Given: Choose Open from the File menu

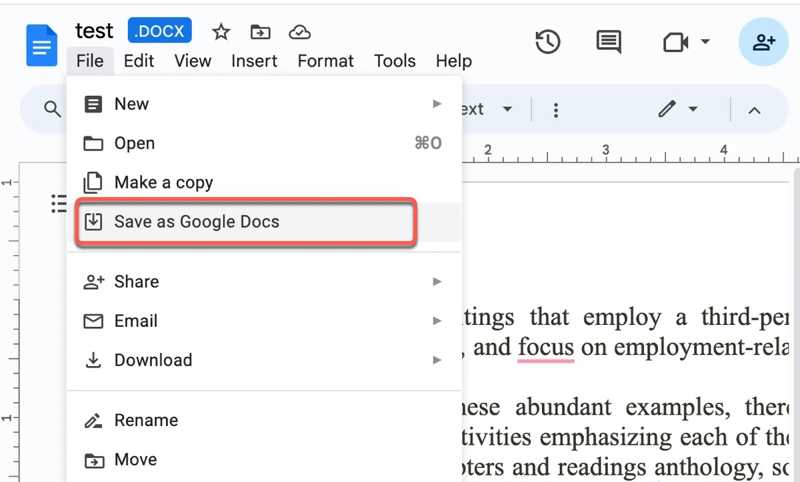Looking at the screenshot, I should [264, 143].
